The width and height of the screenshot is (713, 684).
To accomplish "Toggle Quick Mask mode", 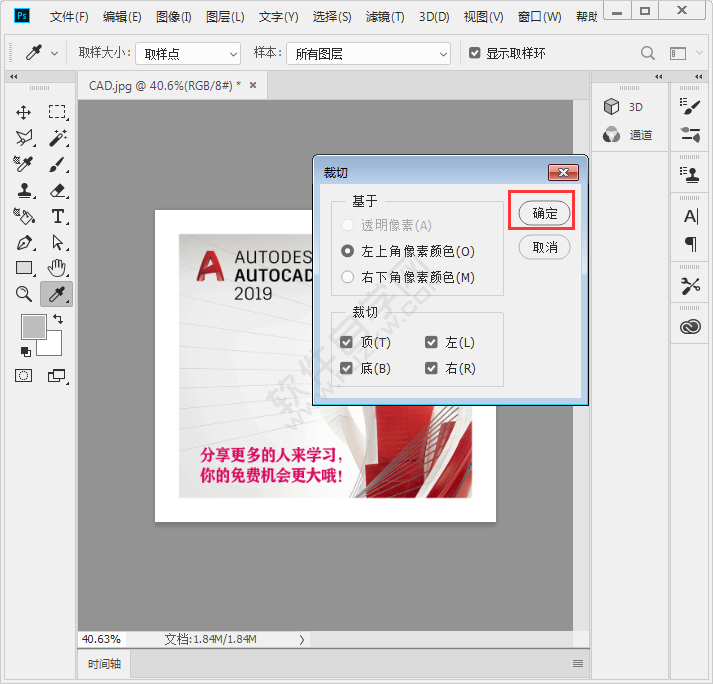I will pyautogui.click(x=23, y=376).
